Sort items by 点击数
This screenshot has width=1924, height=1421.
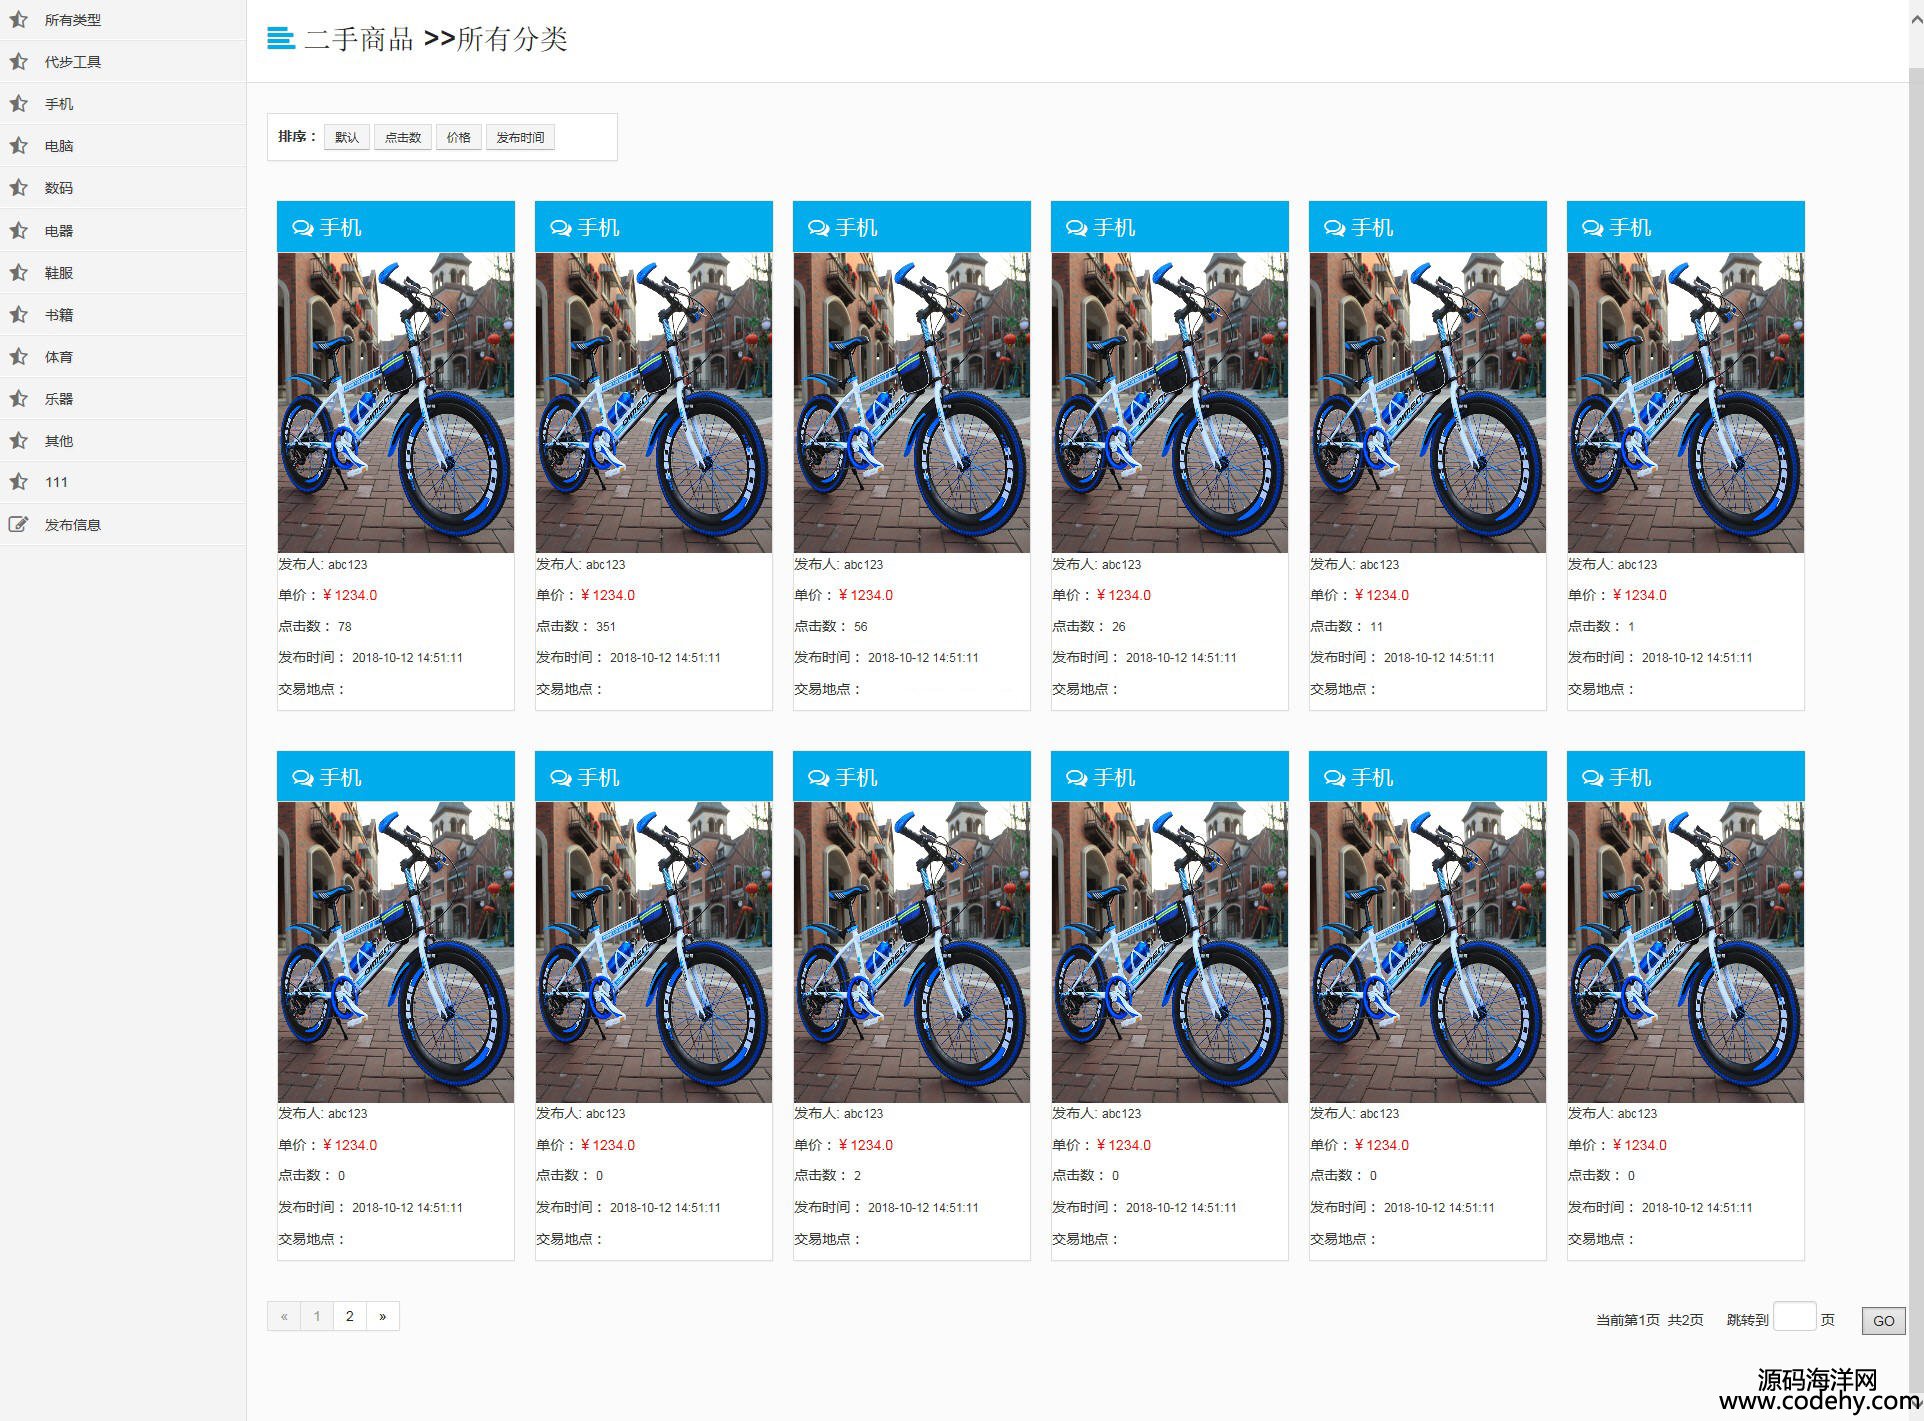[403, 137]
